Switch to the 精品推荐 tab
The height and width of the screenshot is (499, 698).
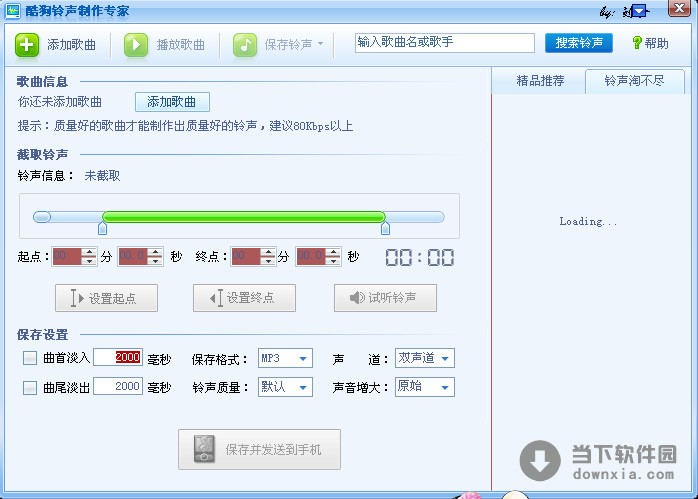coord(540,81)
